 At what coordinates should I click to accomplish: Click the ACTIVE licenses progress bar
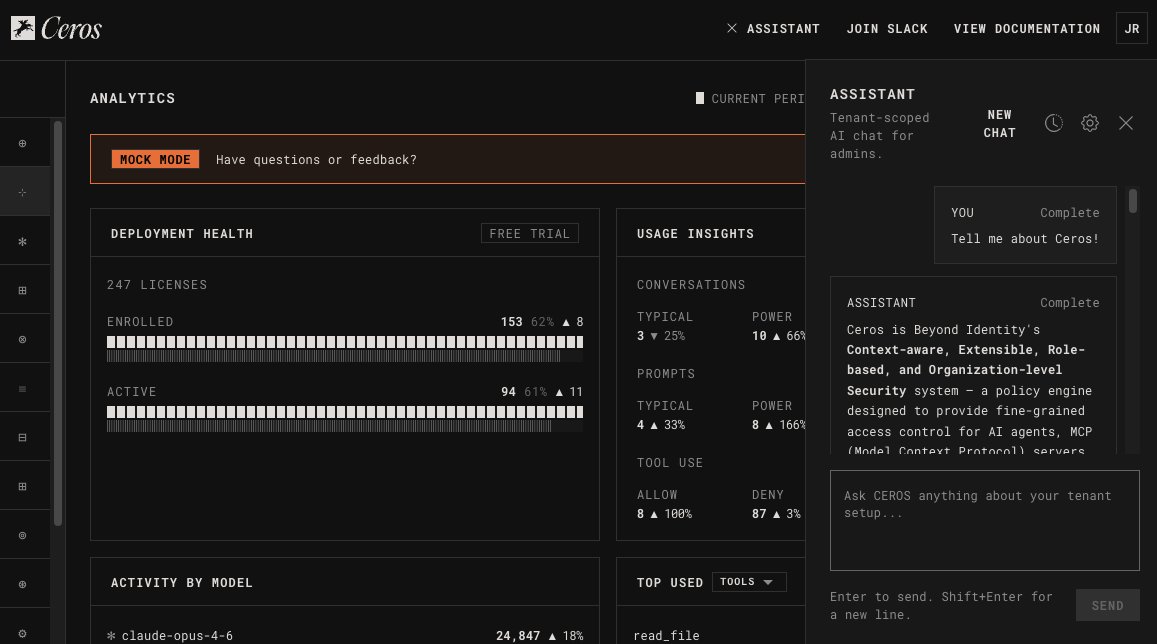click(x=345, y=418)
